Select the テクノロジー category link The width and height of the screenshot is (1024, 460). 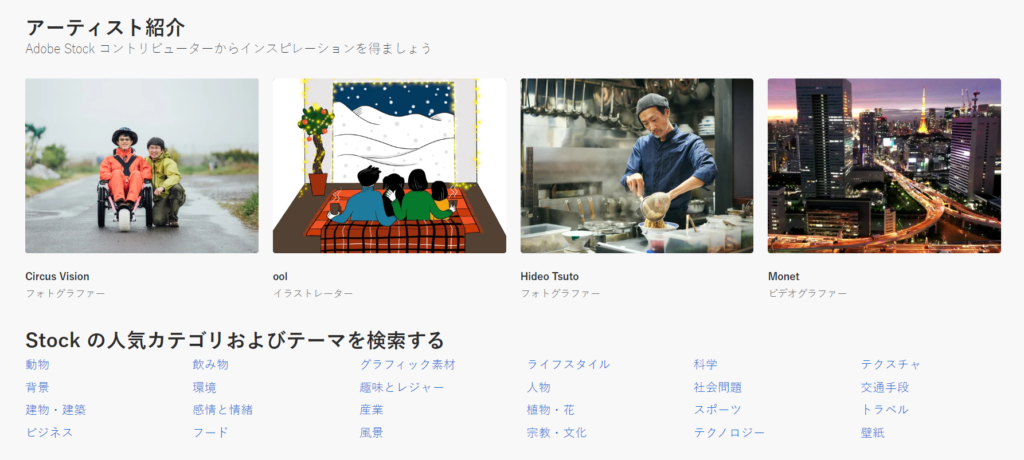pyautogui.click(x=729, y=433)
